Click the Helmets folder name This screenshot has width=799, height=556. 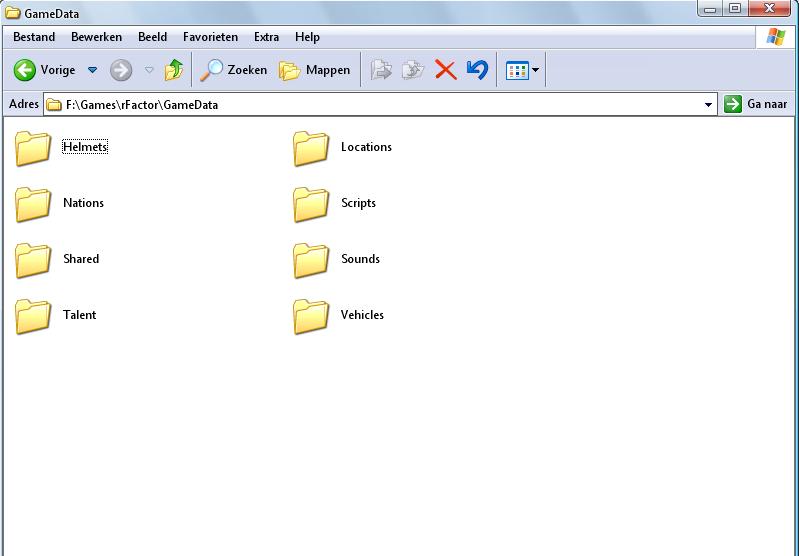85,147
